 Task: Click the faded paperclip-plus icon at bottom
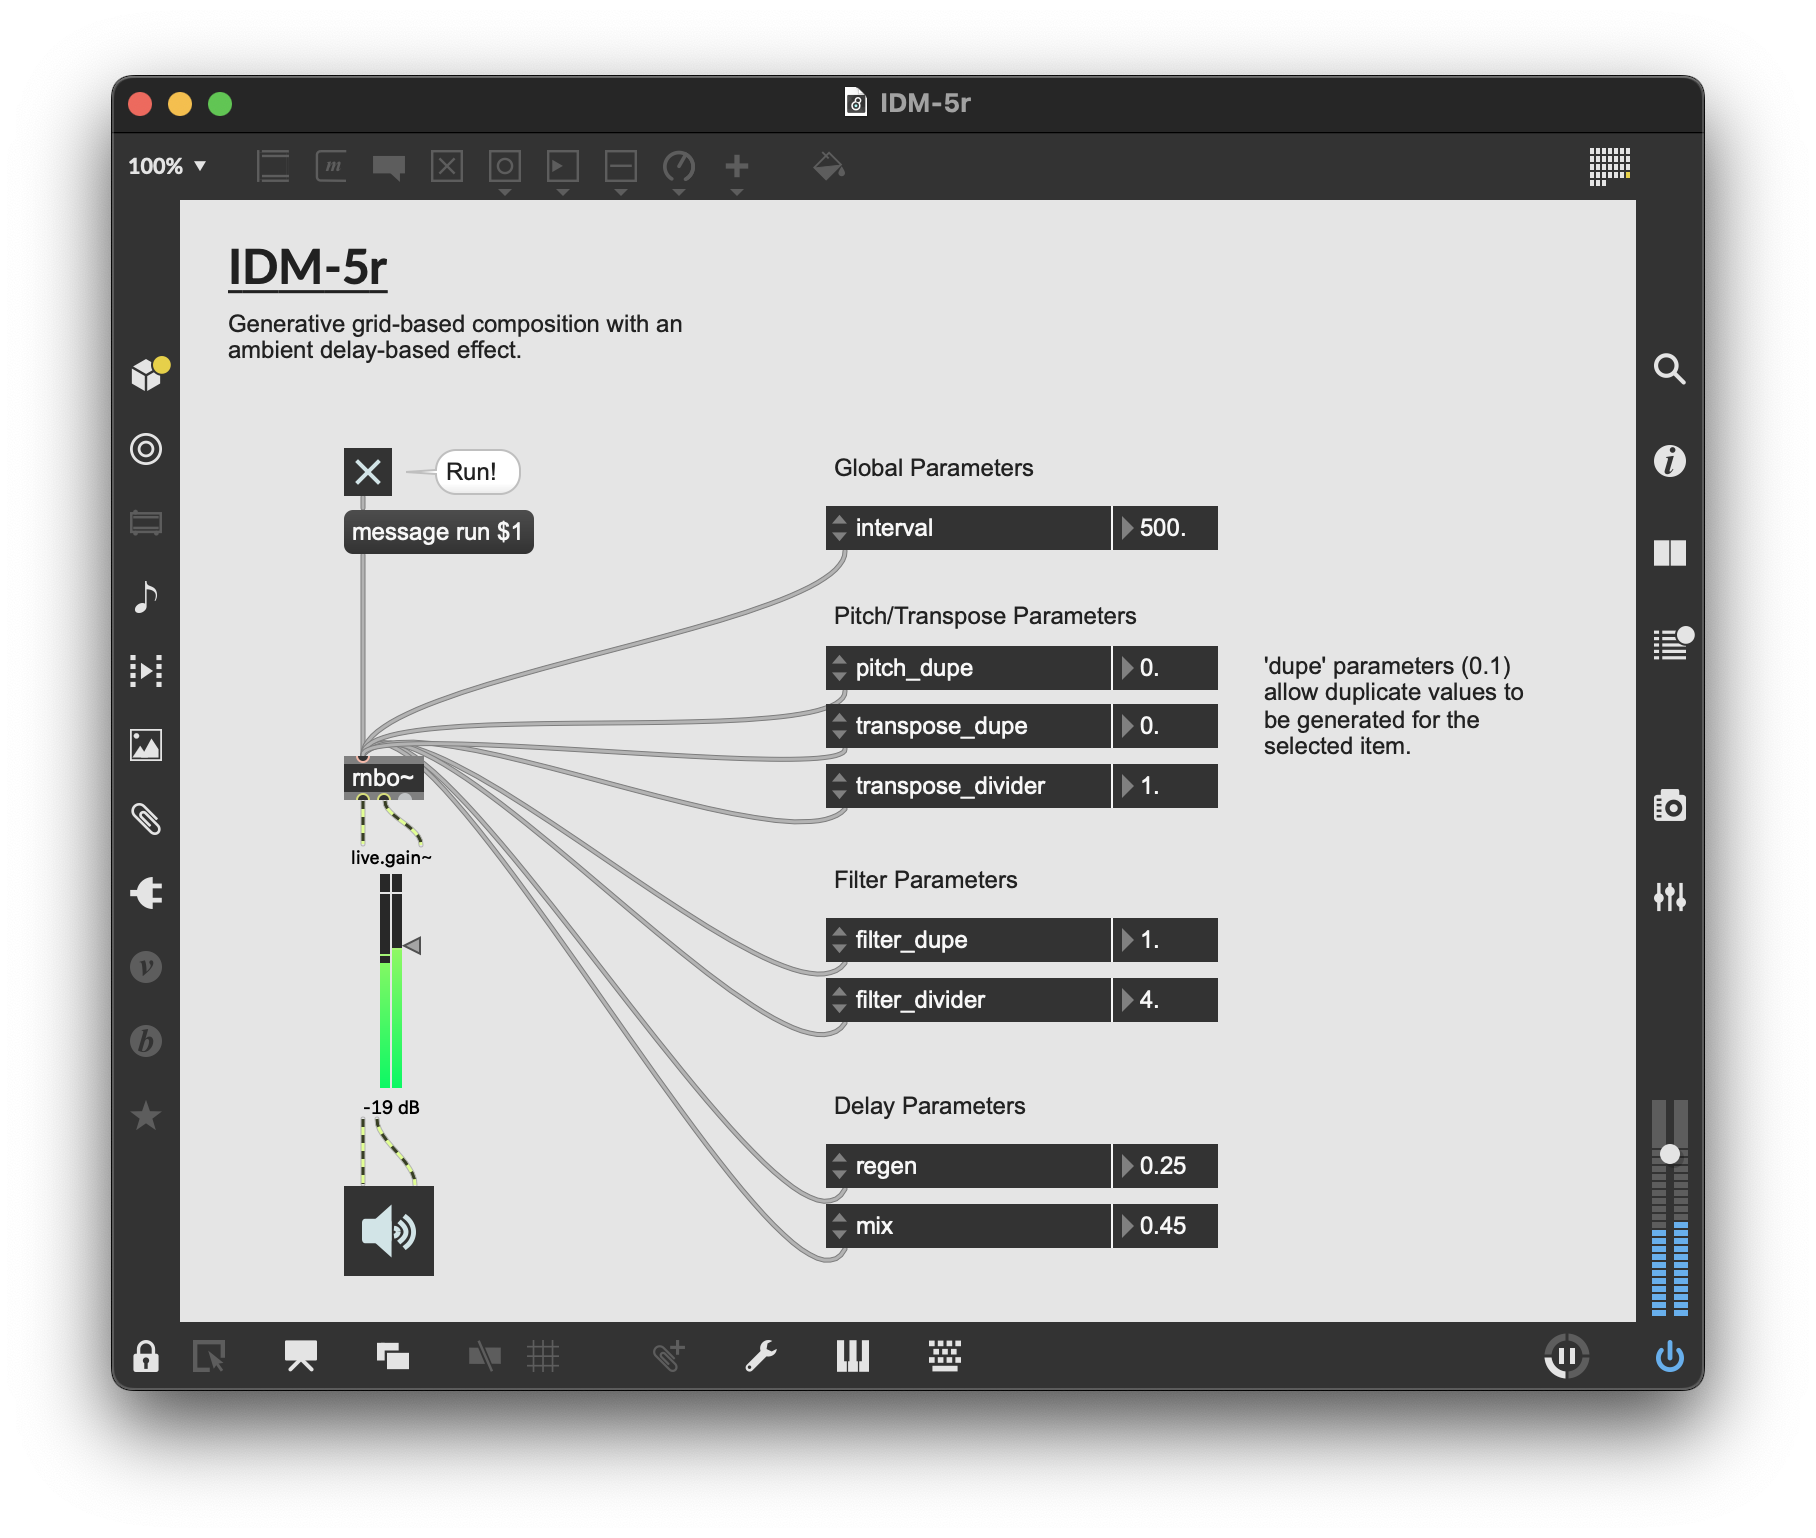[x=668, y=1356]
